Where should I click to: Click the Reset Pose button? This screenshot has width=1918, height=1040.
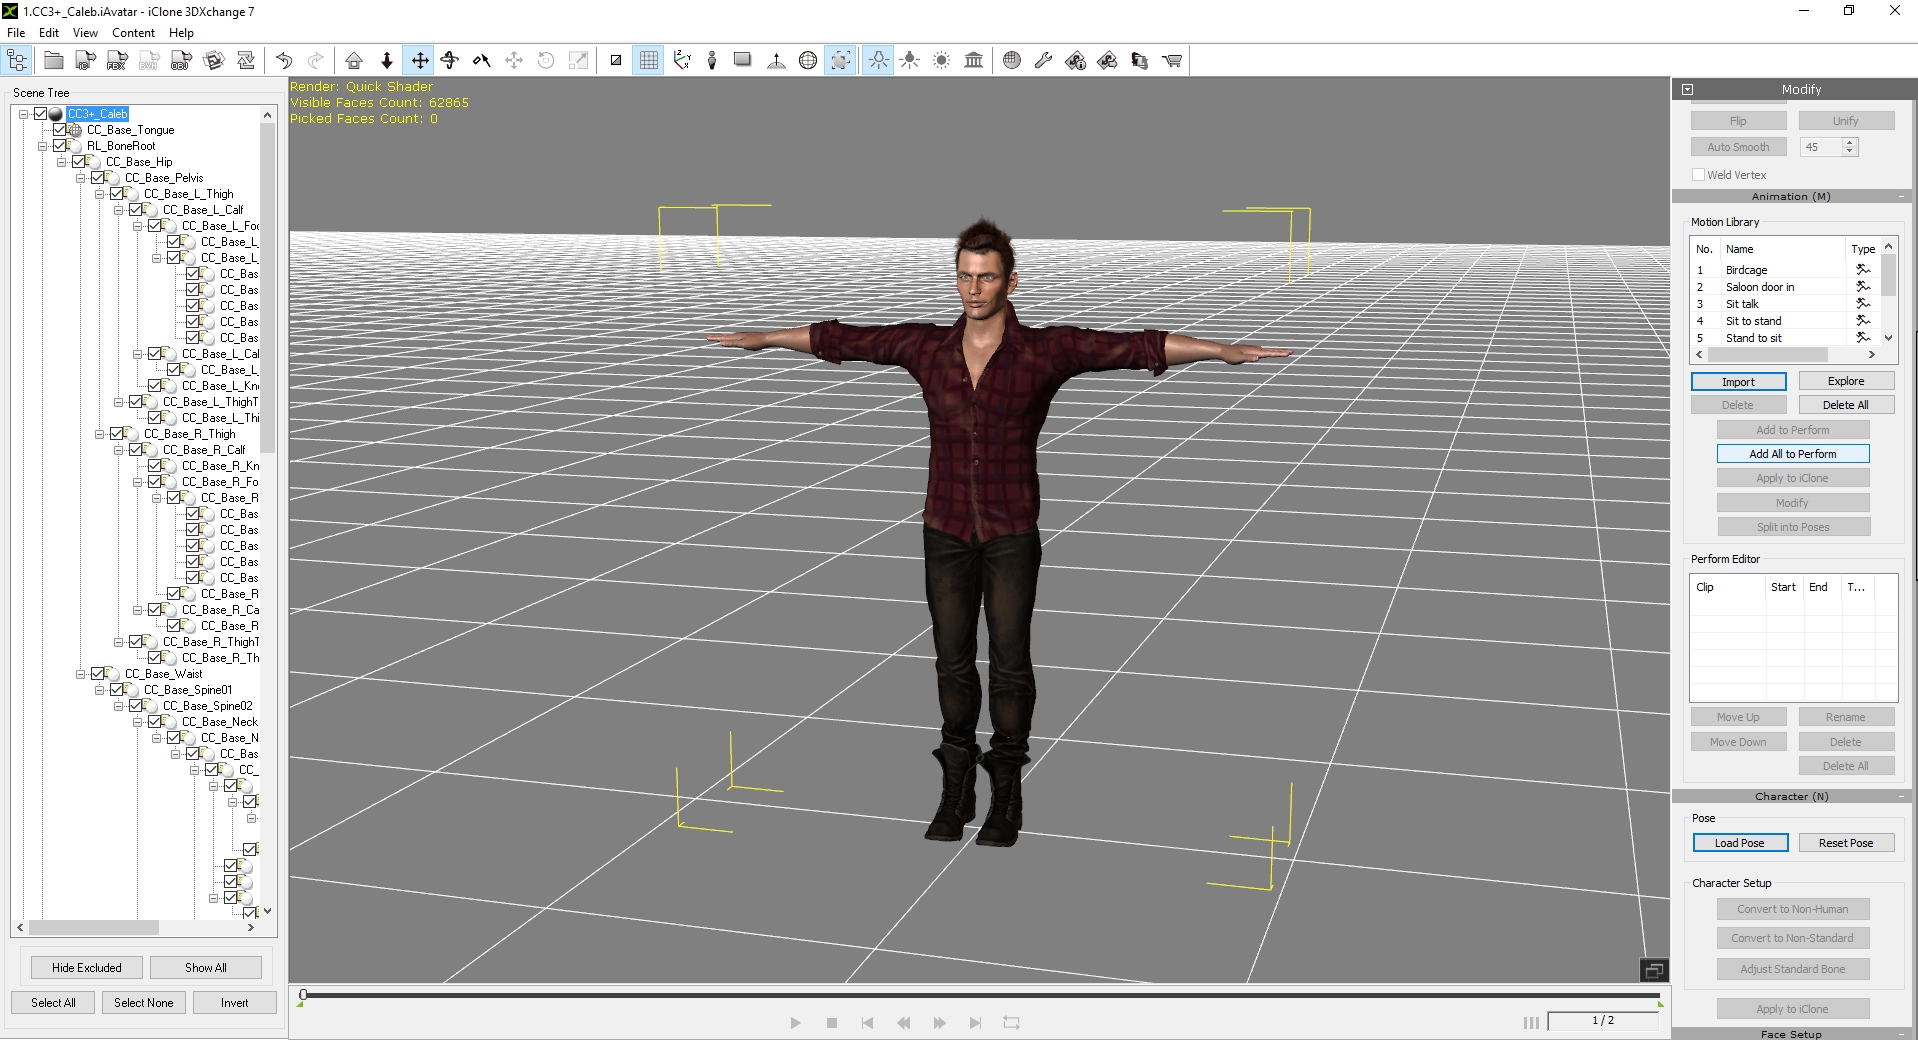[1846, 843]
